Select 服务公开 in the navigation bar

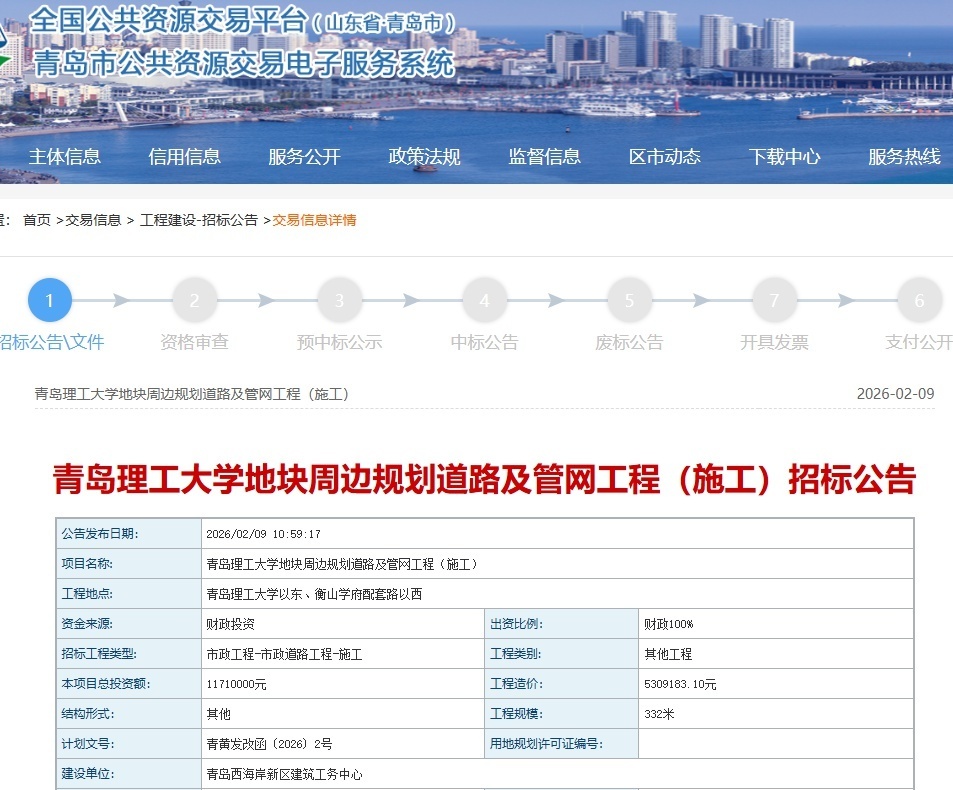[x=305, y=155]
